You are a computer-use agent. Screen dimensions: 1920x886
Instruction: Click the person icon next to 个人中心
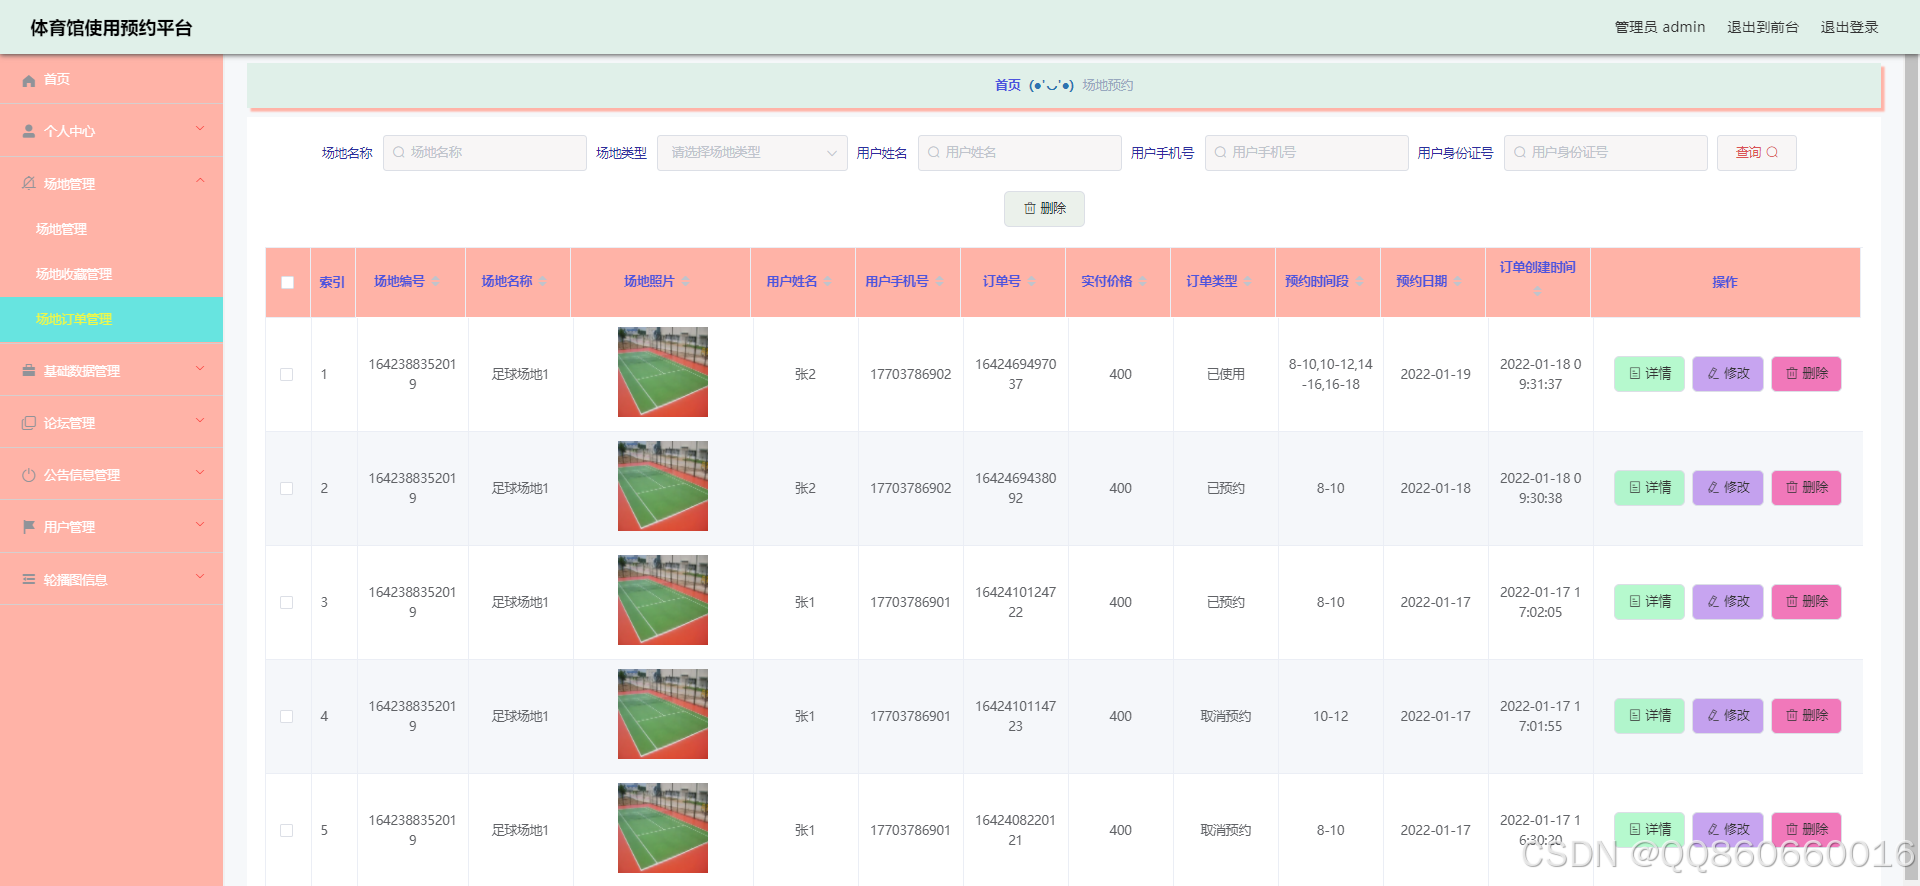tap(29, 131)
